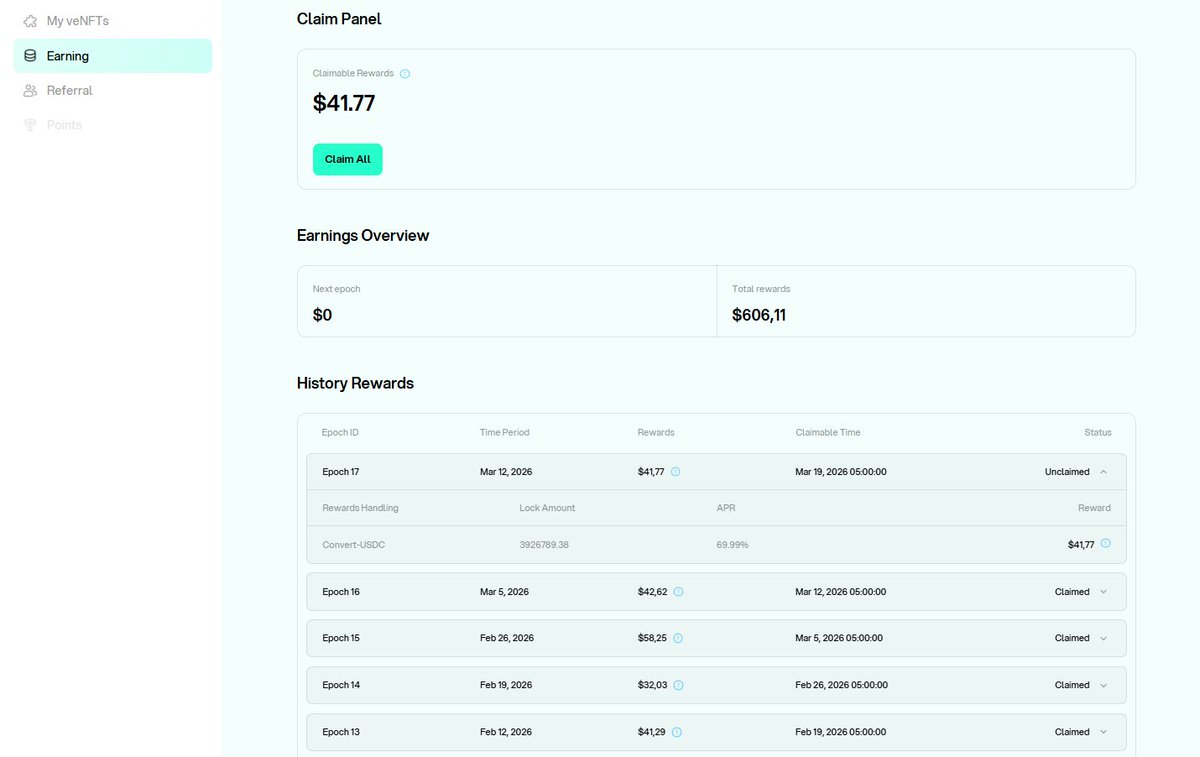Click info icon next to Epoch 14 reward $32,03
This screenshot has height=757, width=1200.
[678, 685]
